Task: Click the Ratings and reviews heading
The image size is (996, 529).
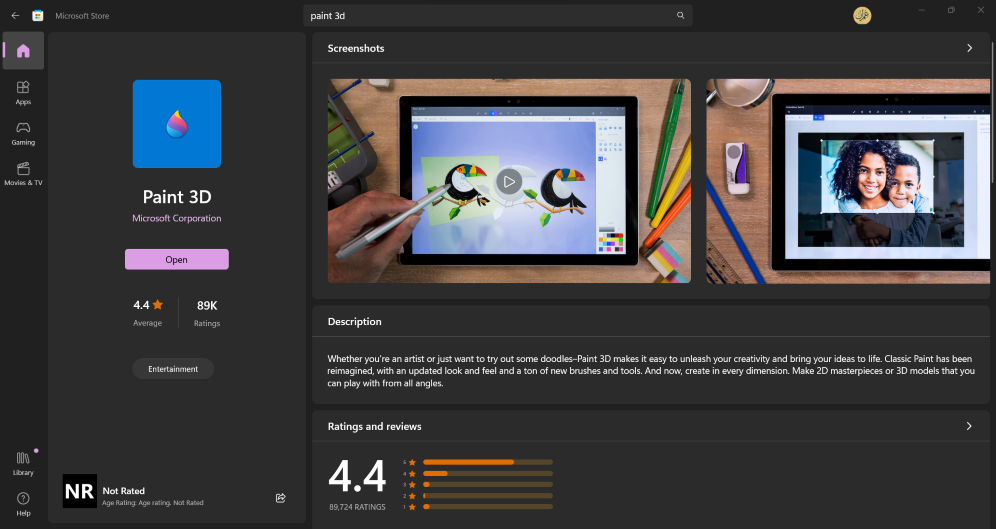Action: click(x=374, y=426)
